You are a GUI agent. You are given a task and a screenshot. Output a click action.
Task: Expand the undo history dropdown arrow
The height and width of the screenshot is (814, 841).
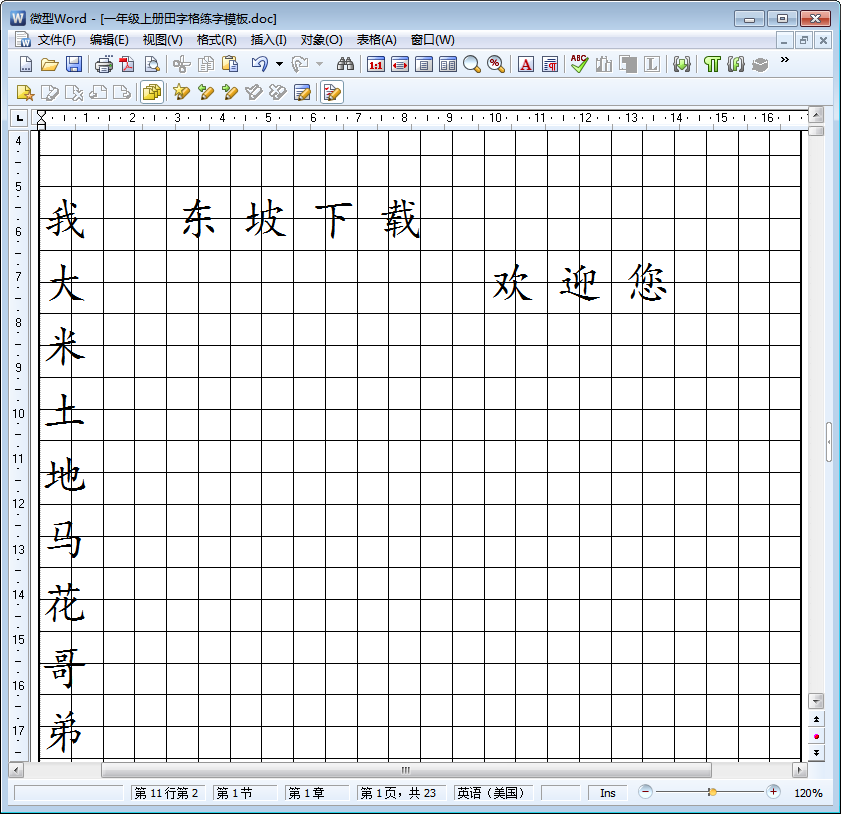(x=279, y=64)
